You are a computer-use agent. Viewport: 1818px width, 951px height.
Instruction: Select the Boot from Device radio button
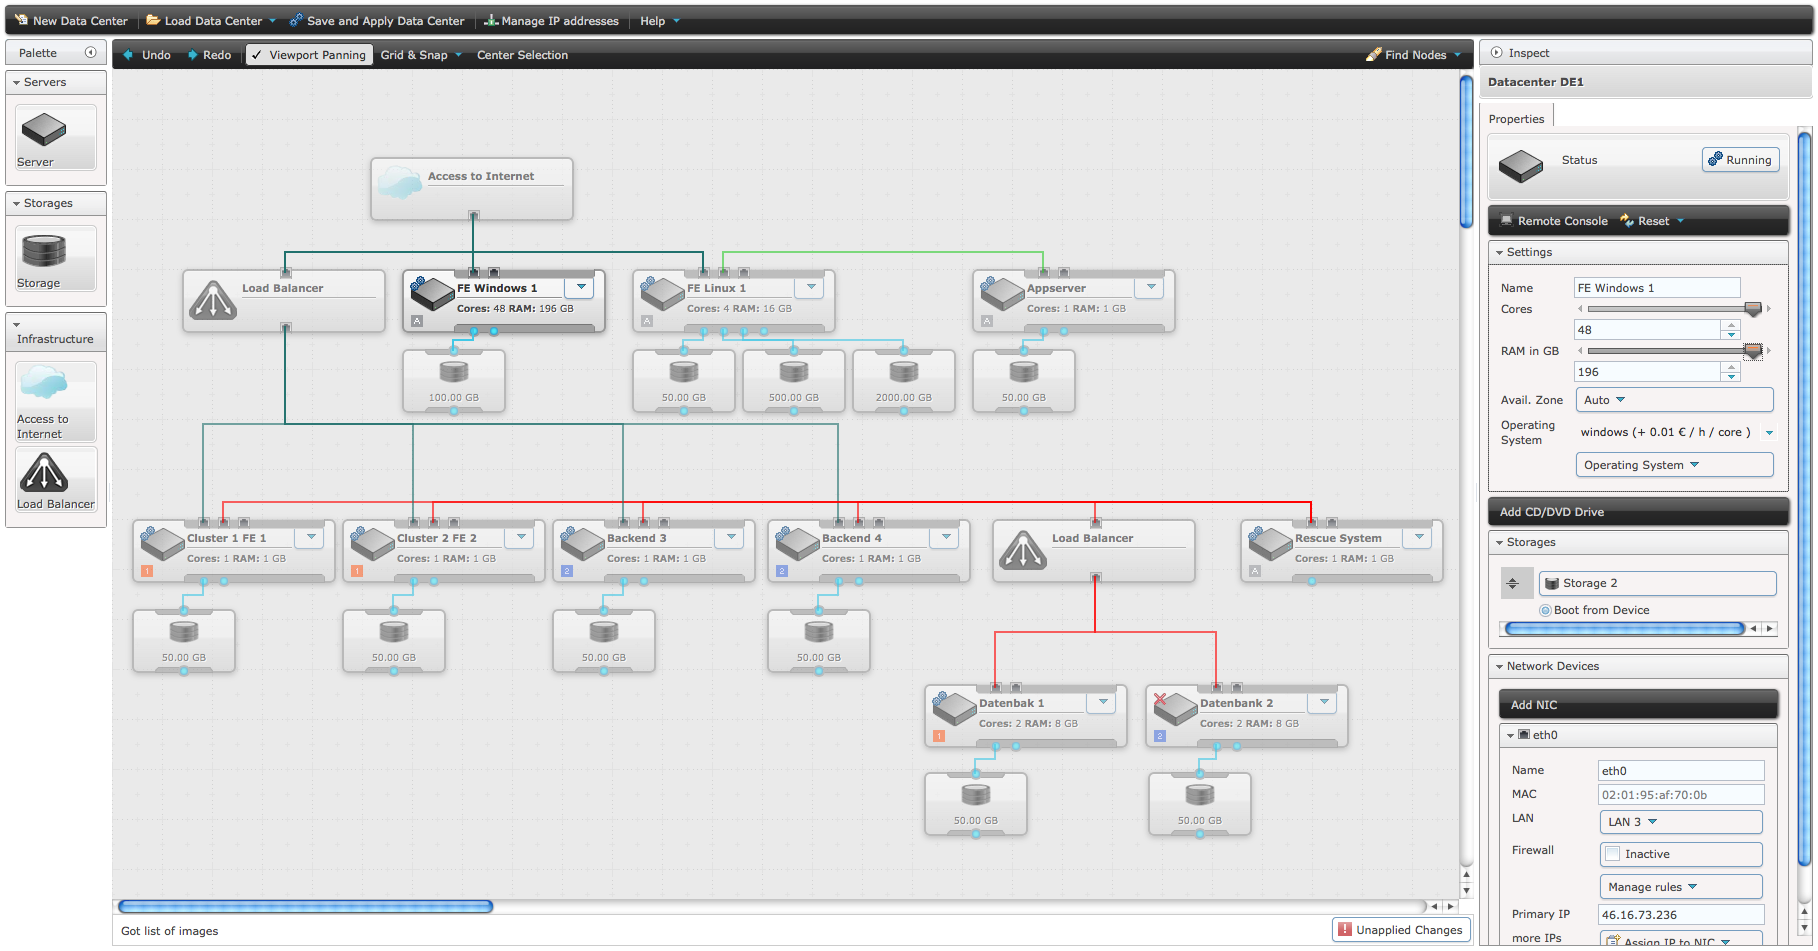click(1545, 610)
